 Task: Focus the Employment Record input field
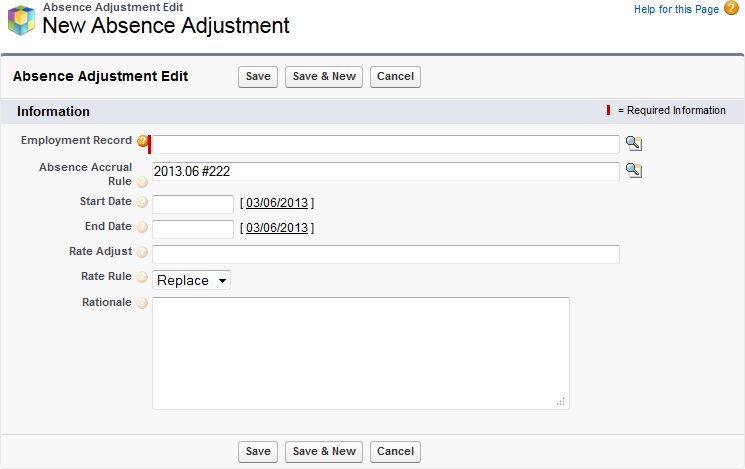[x=386, y=144]
